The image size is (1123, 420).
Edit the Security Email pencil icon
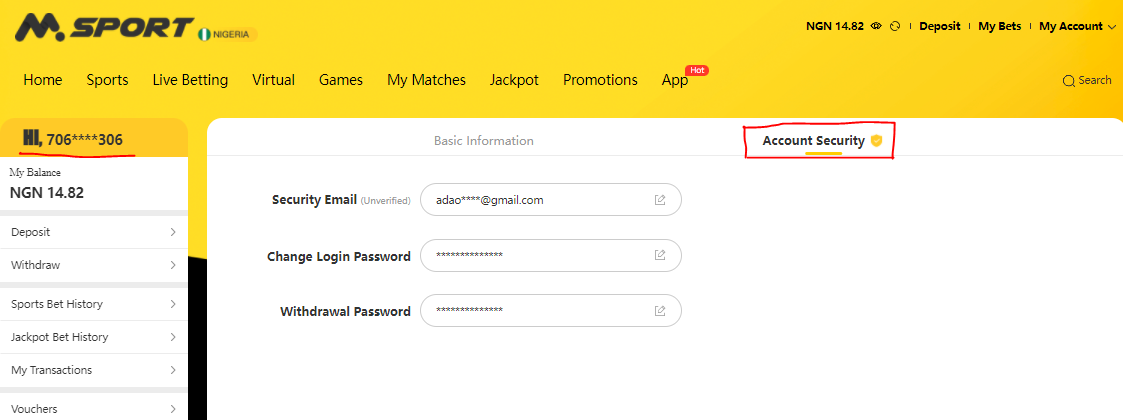(660, 200)
